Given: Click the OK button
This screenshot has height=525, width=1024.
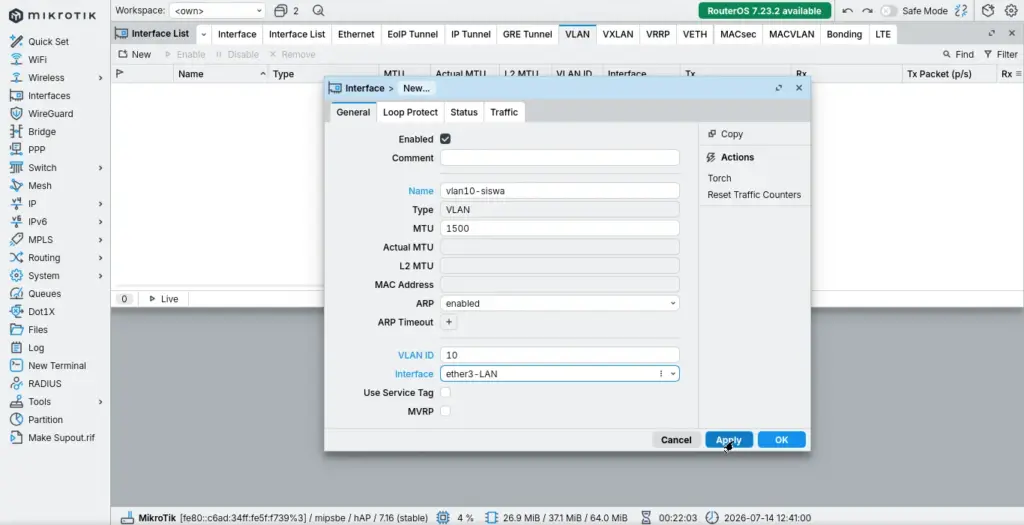Looking at the screenshot, I should [x=782, y=440].
